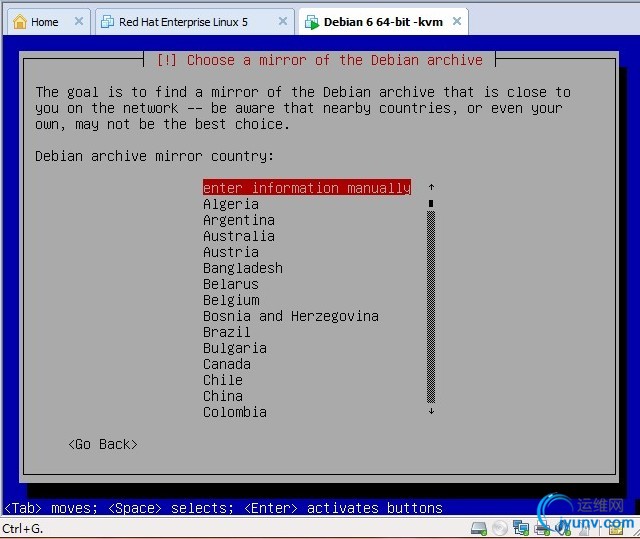Image resolution: width=640 pixels, height=539 pixels.
Task: Click the Debian 6 tab running VM icon
Action: [x=312, y=22]
